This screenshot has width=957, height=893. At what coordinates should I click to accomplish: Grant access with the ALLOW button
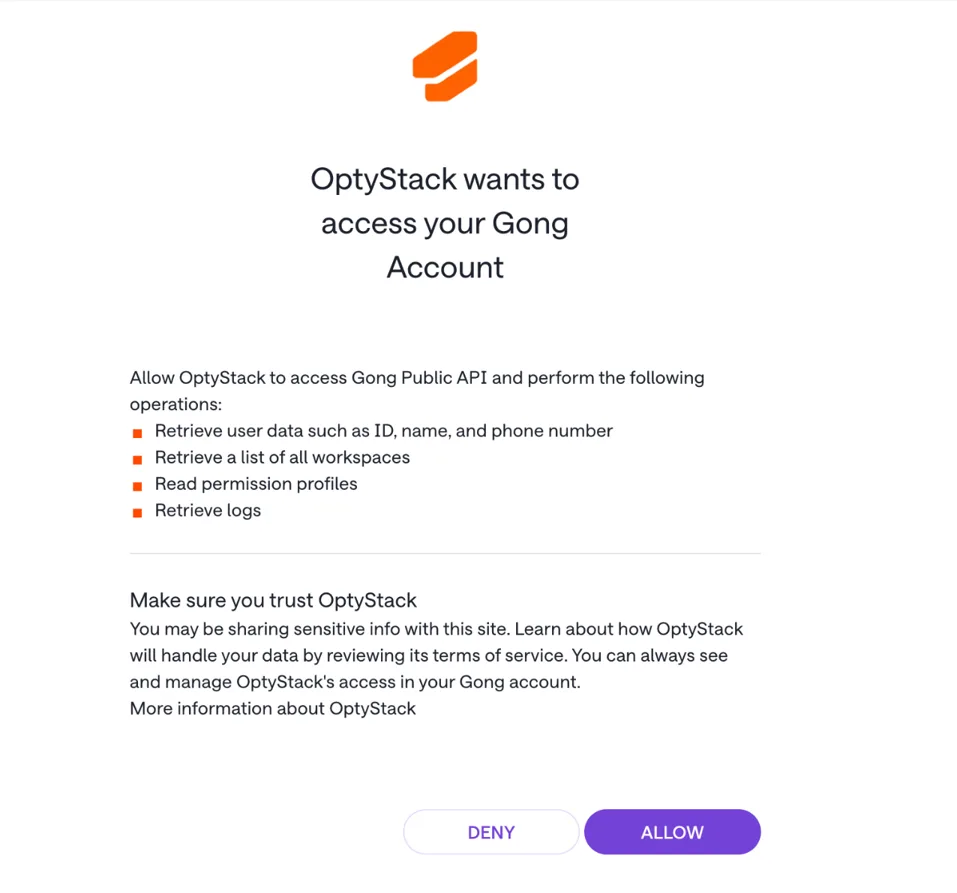coord(672,832)
